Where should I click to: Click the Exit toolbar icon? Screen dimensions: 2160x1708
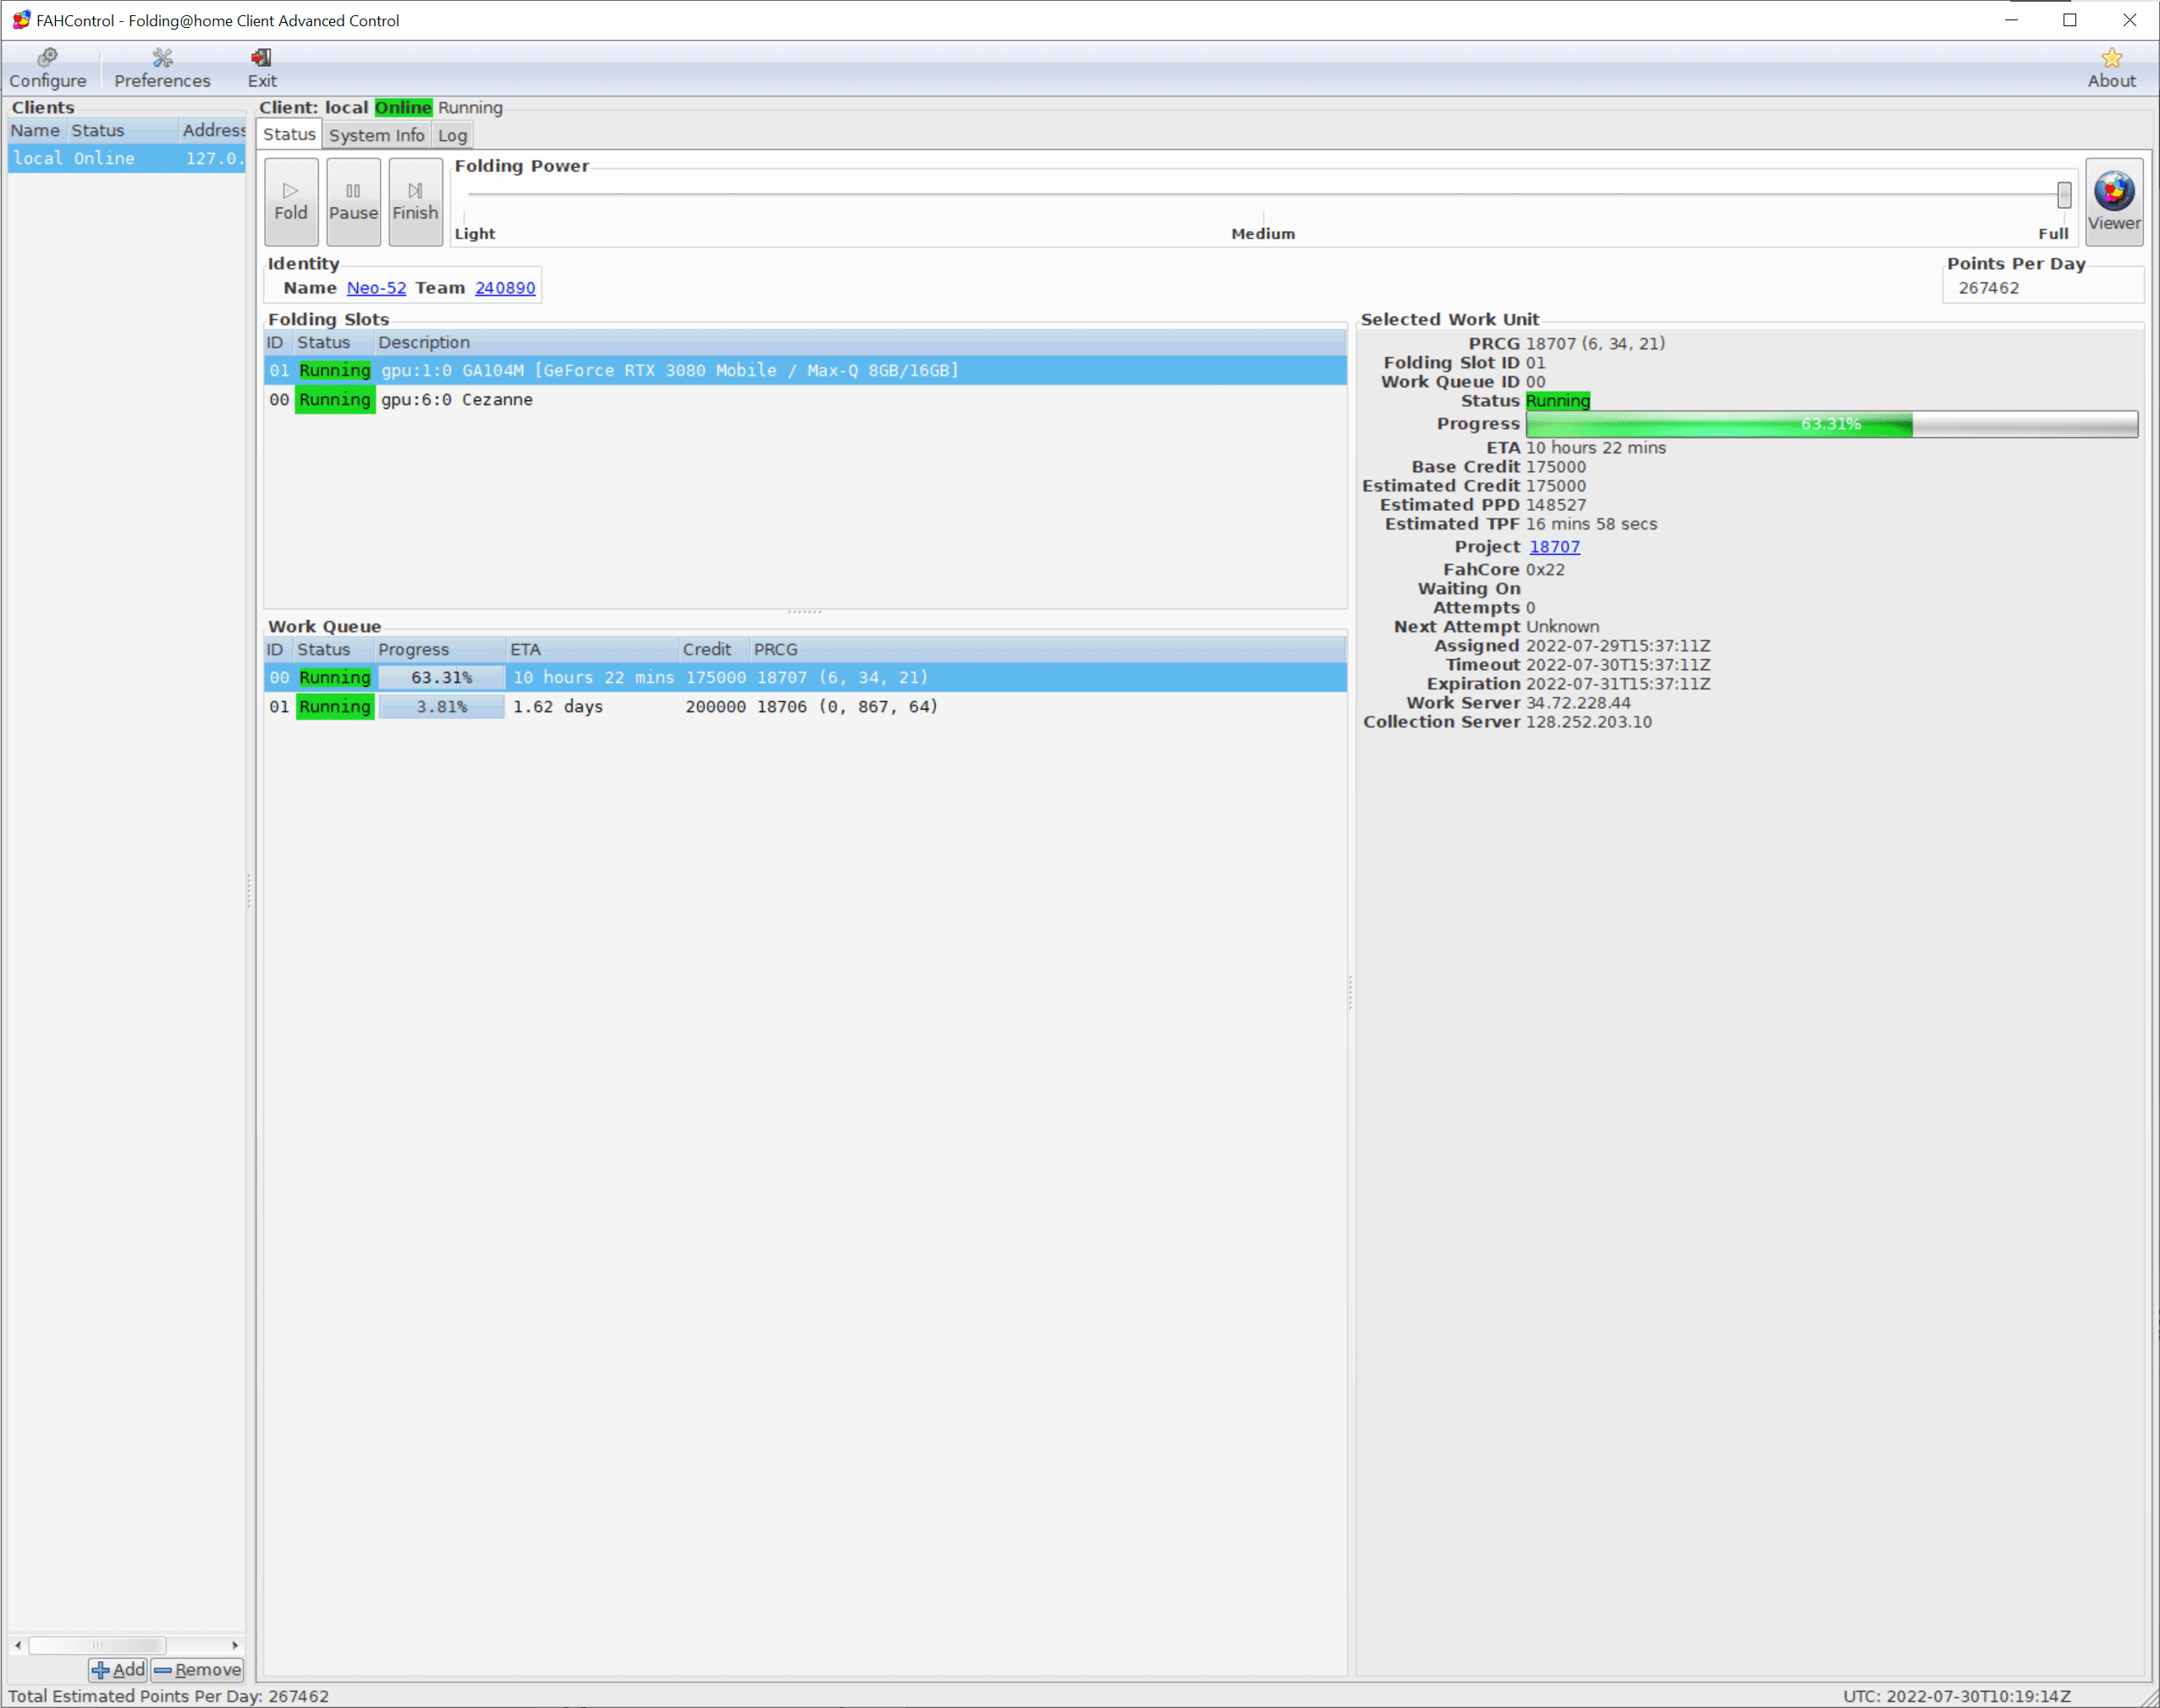pos(262,68)
